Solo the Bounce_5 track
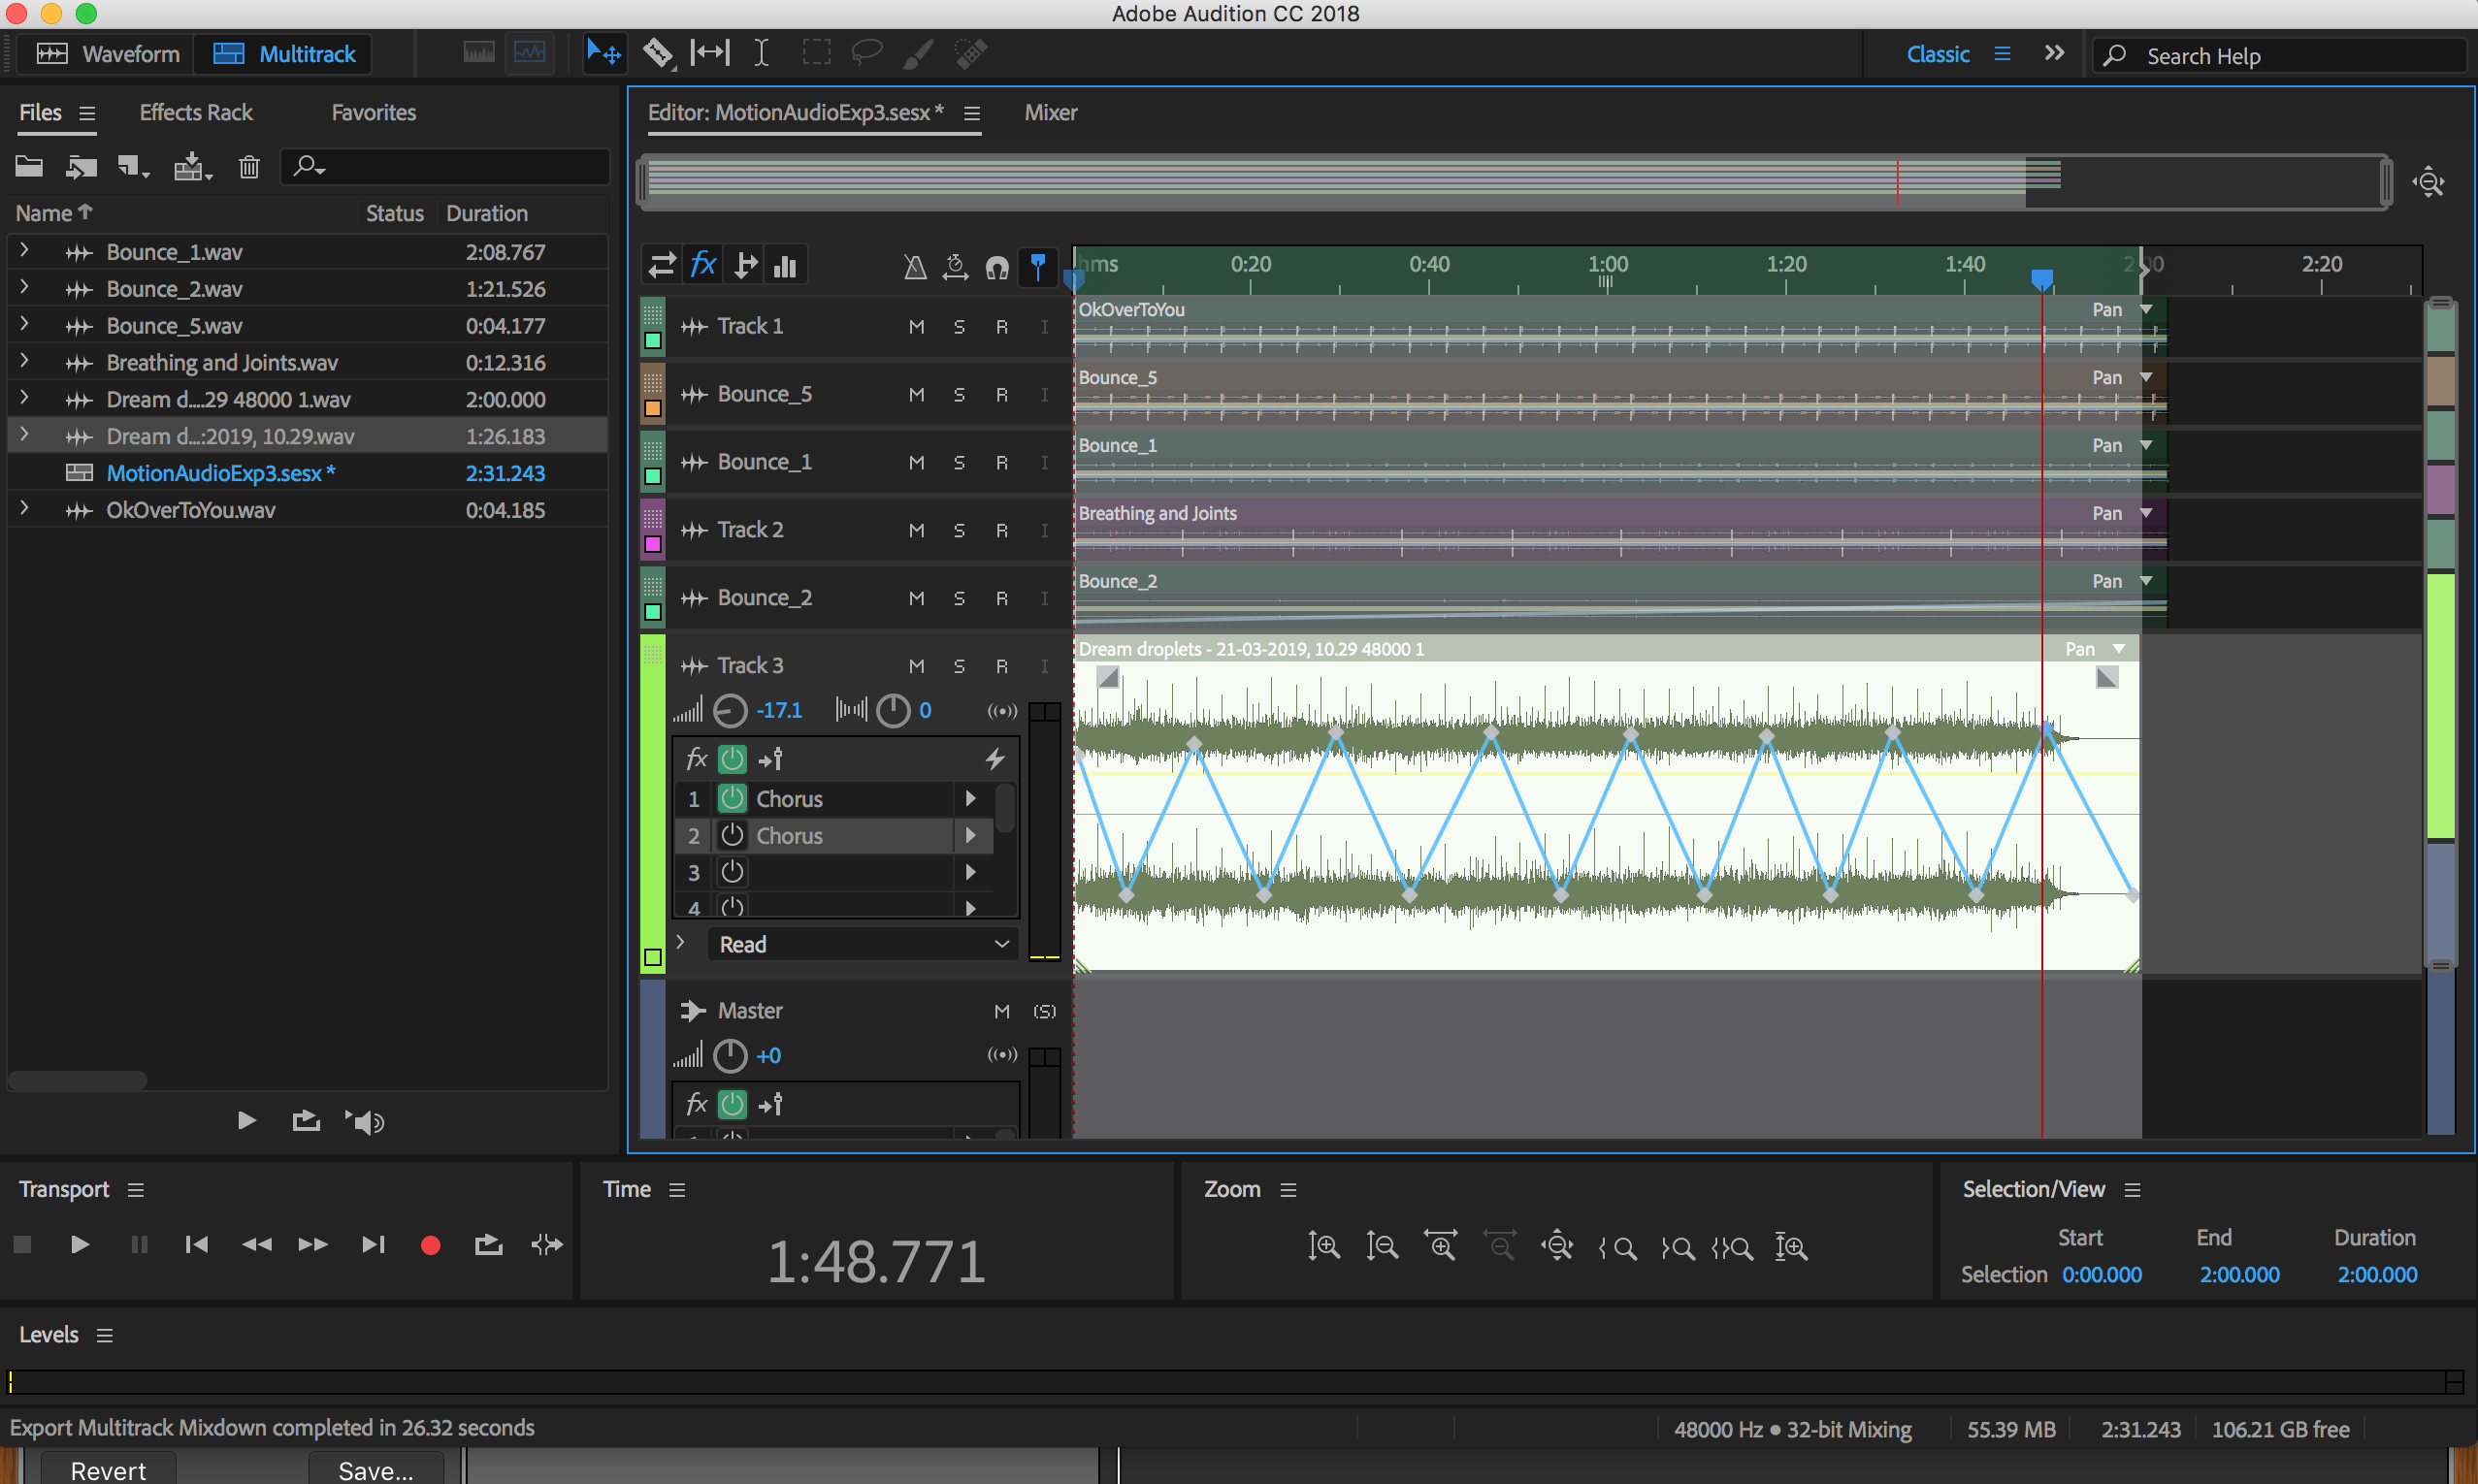 (959, 395)
